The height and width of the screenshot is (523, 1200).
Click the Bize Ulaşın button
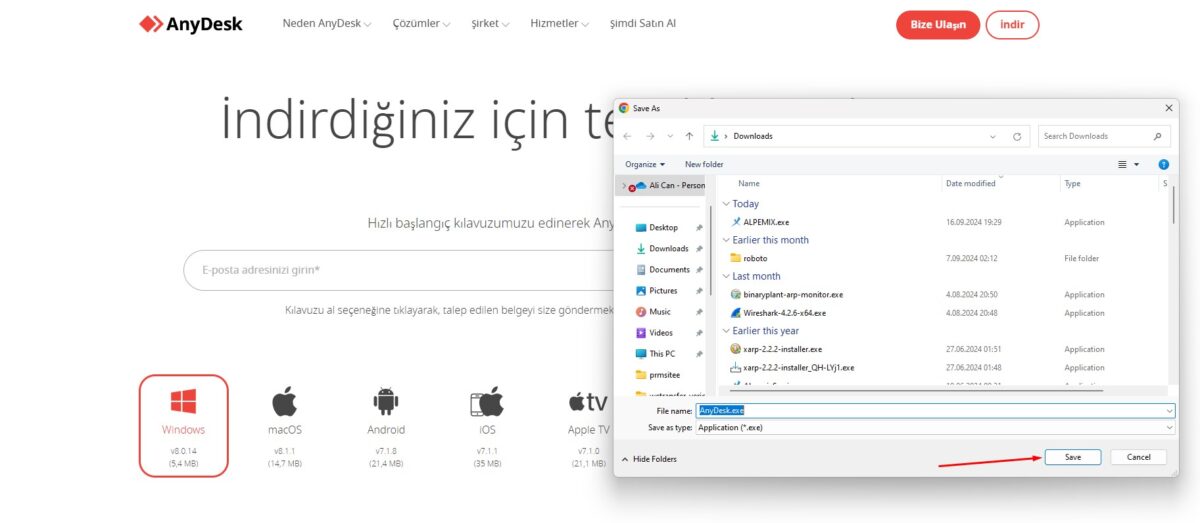coord(938,25)
